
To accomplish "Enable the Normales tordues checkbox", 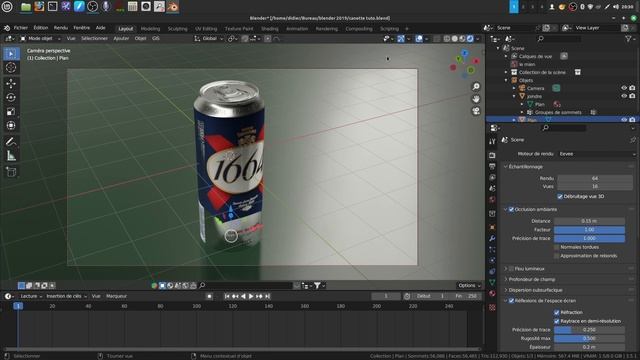I will pos(556,247).
